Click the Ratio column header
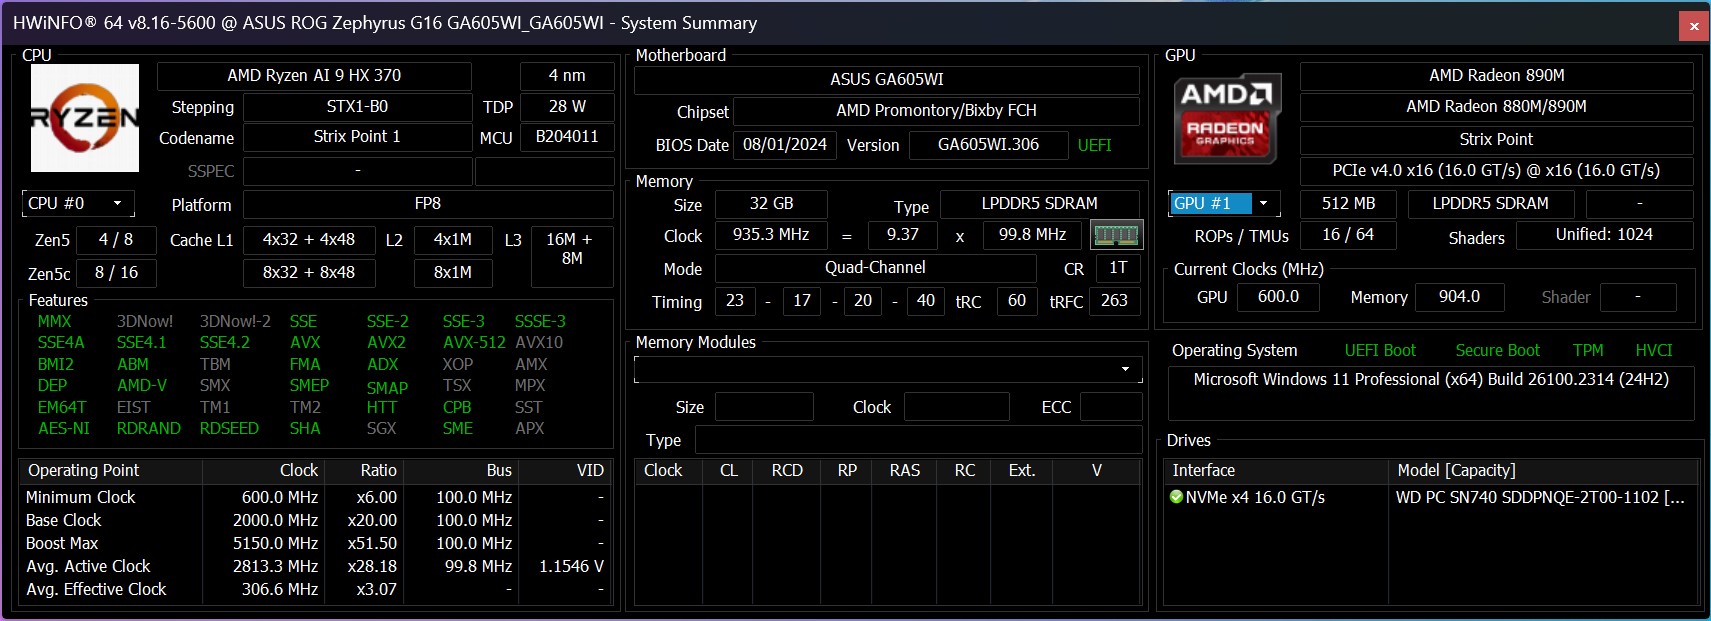 pos(364,470)
